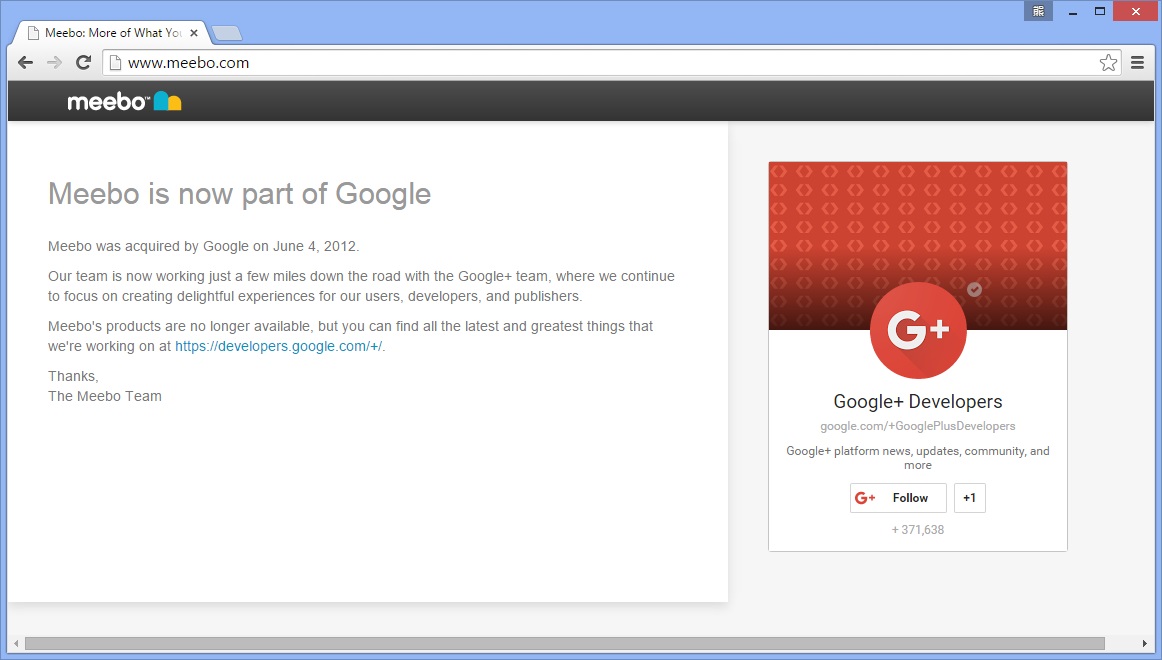Click the Google+ round profile logo

(x=917, y=330)
